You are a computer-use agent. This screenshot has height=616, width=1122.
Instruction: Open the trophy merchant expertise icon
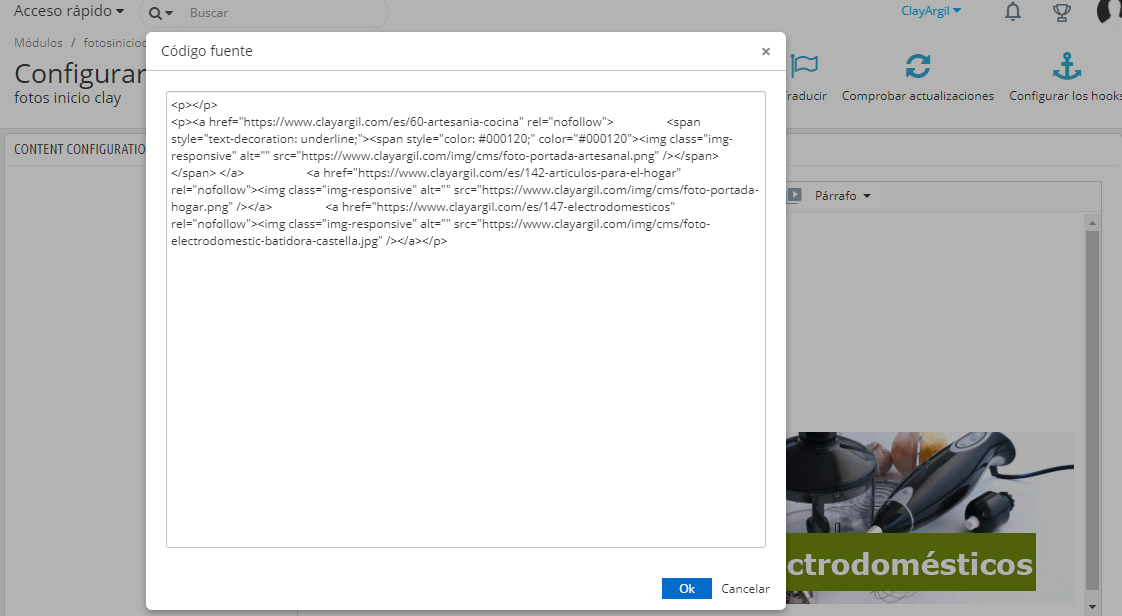coord(1062,12)
